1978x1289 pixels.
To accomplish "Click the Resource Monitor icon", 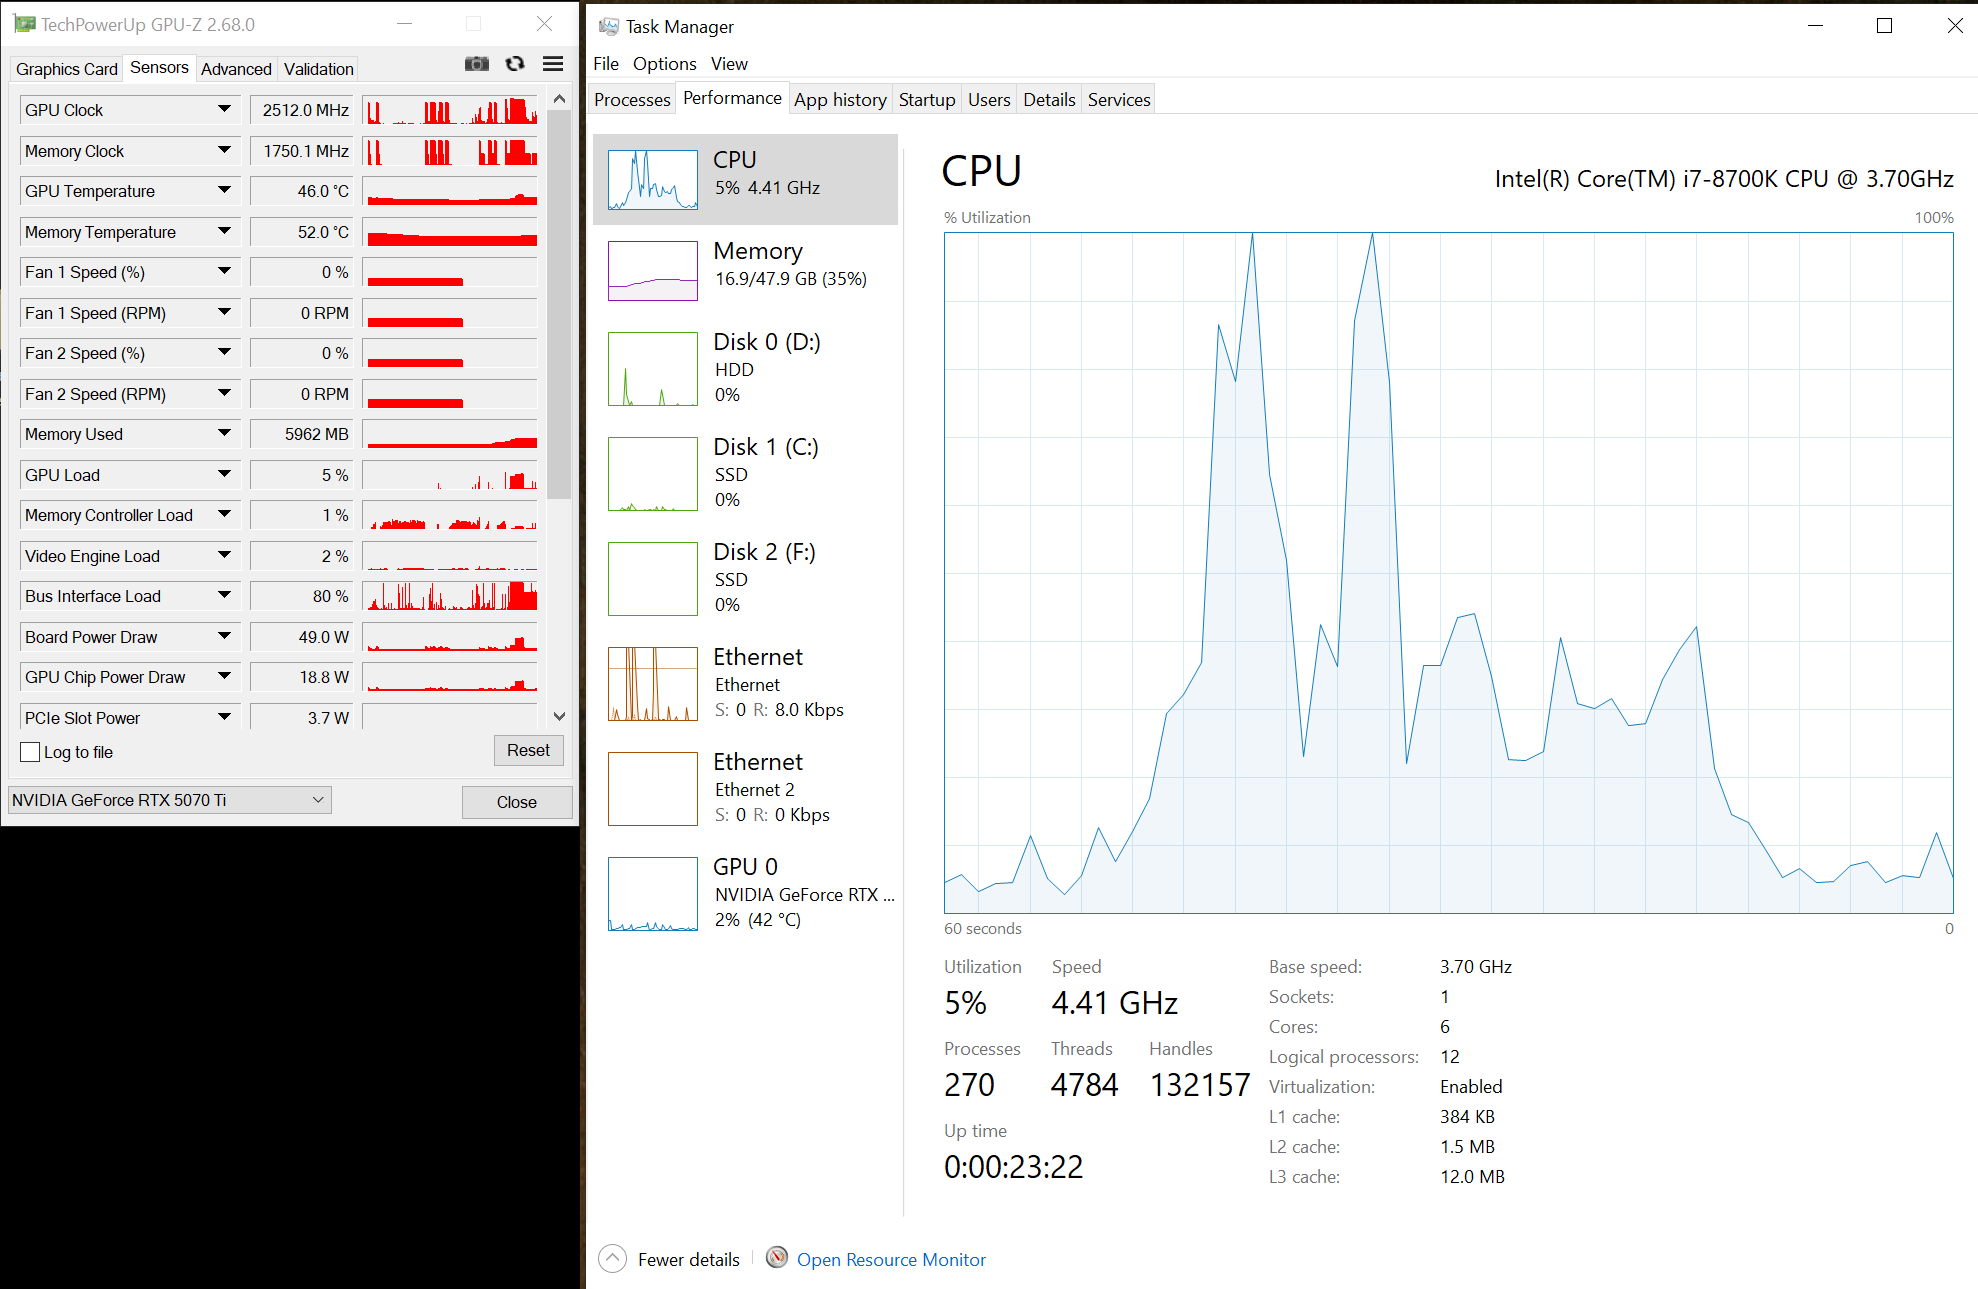I will pyautogui.click(x=777, y=1258).
